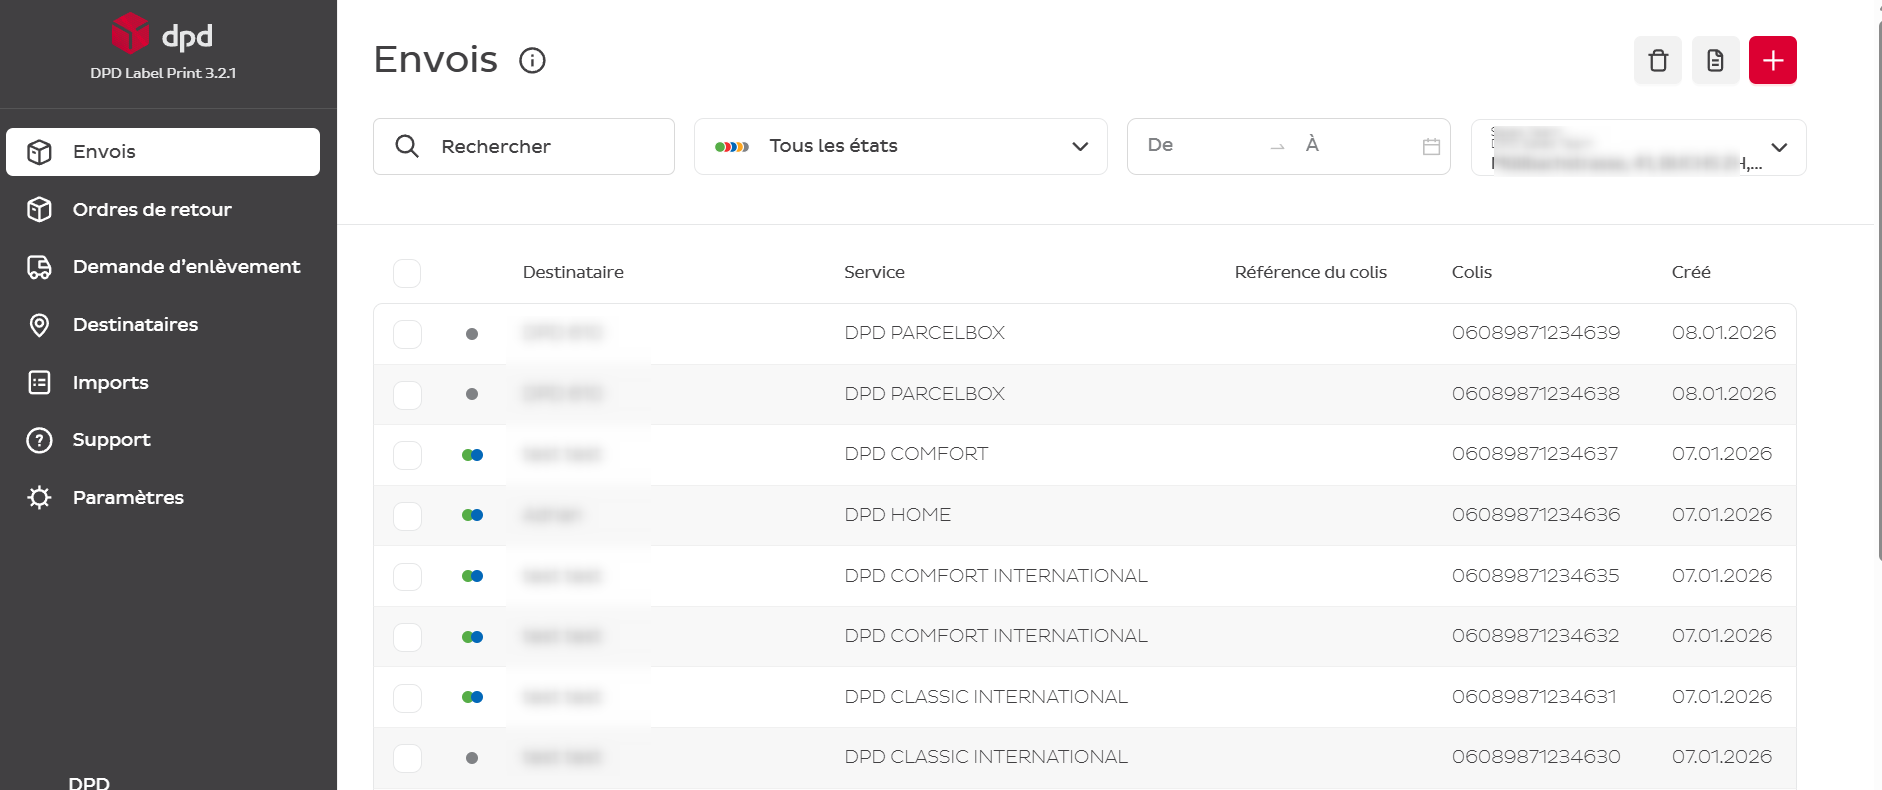Sort by the Créé column header
The image size is (1882, 790).
pos(1691,272)
